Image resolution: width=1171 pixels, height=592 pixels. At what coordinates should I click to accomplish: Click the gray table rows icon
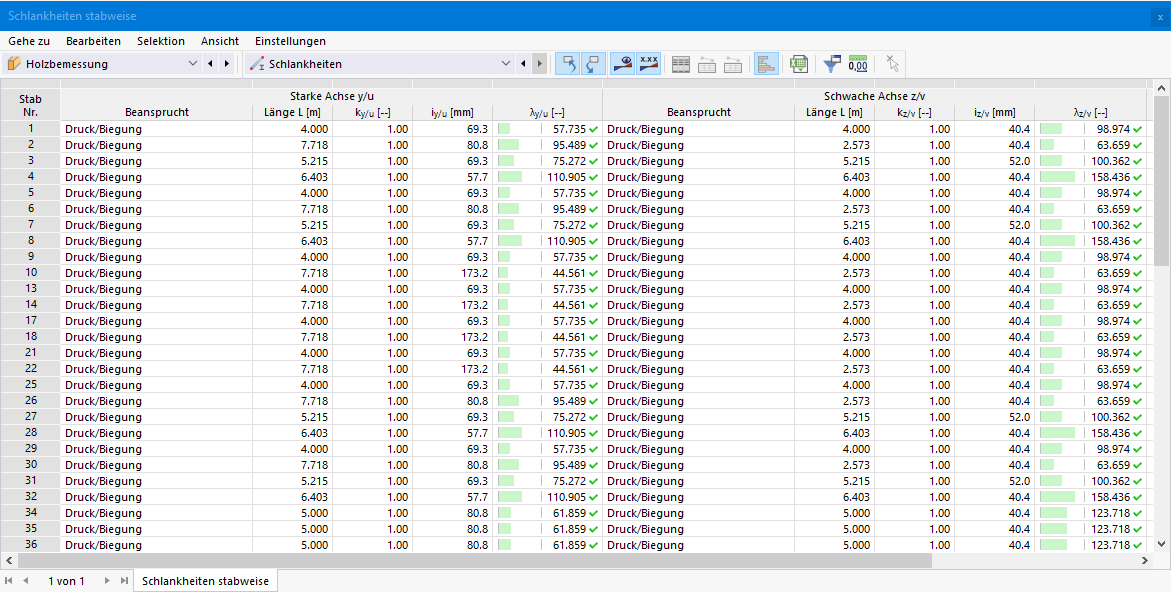(680, 64)
